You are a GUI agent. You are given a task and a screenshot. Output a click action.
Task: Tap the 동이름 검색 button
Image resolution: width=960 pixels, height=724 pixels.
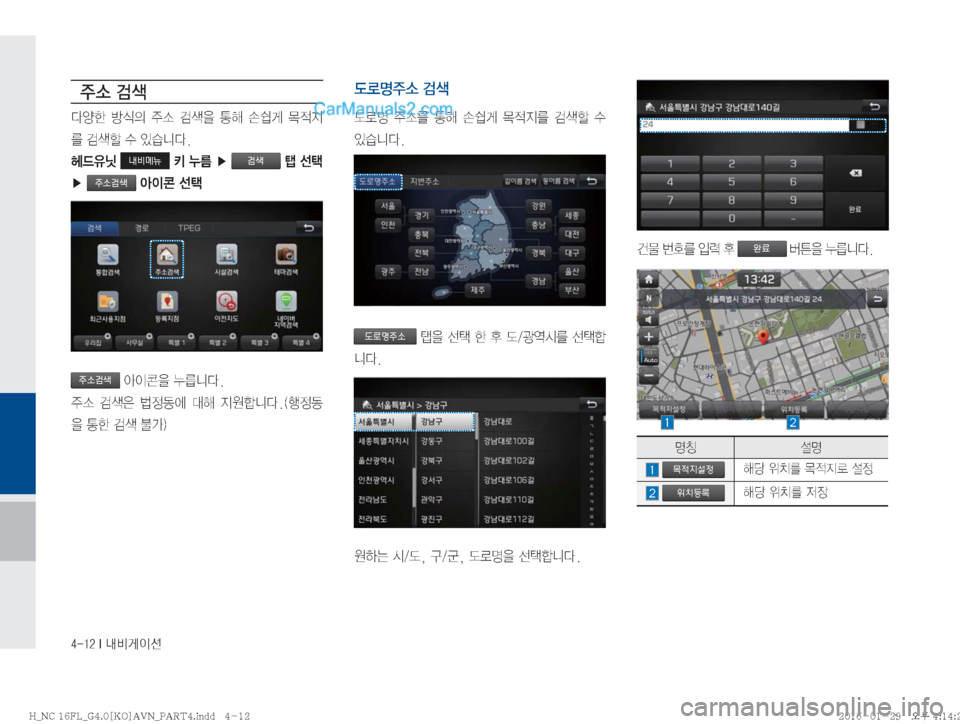point(559,181)
